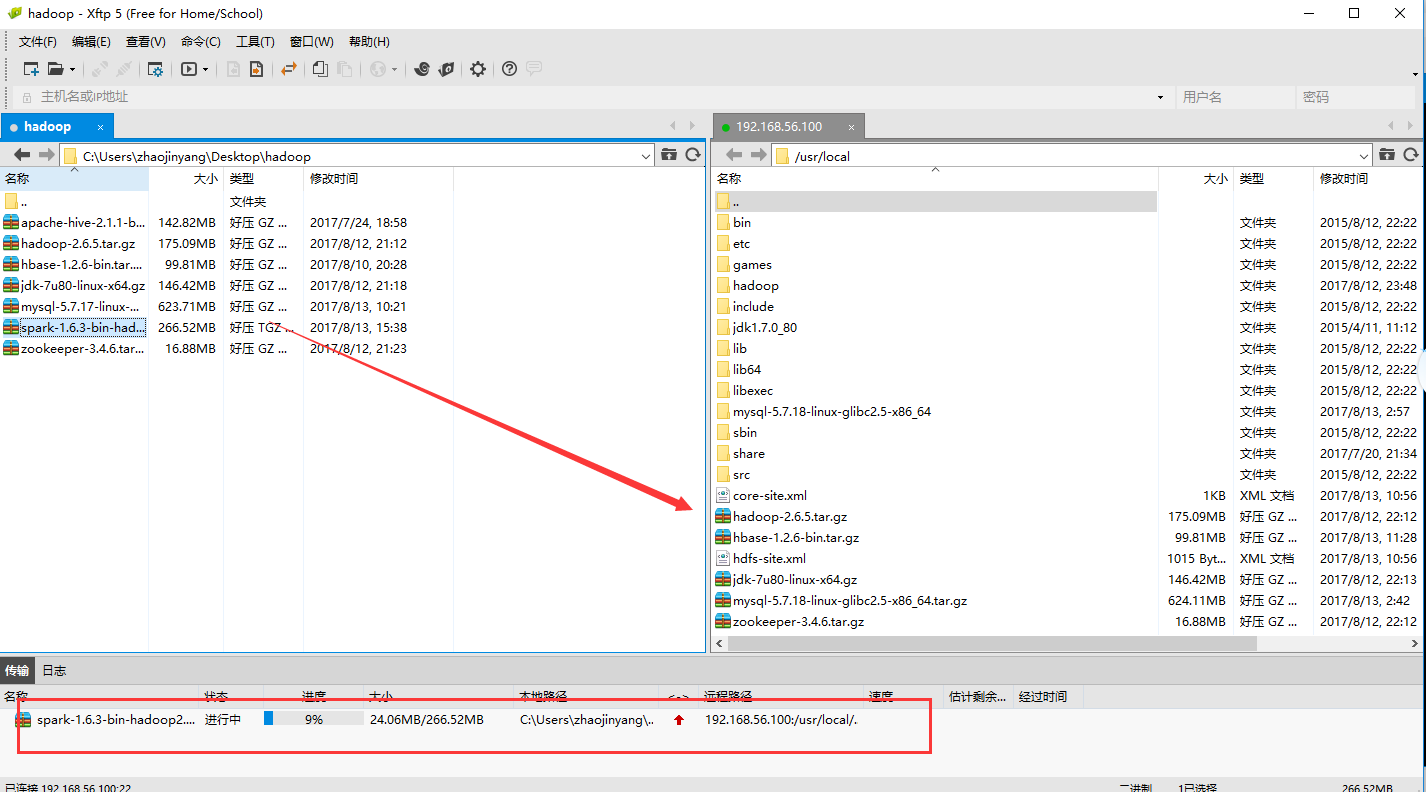Click the 密码 password field
This screenshot has height=792, width=1426.
click(x=1355, y=97)
